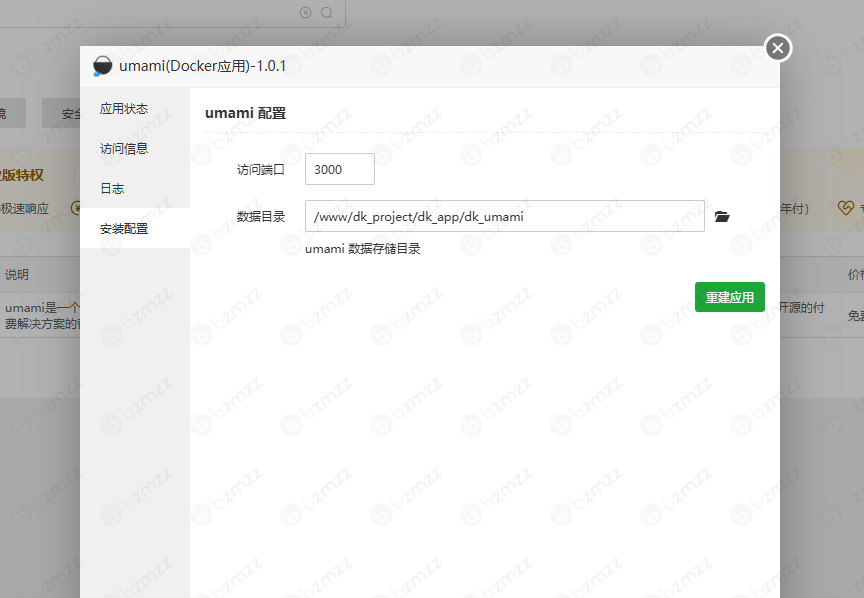Click the umami 配置 heading
The image size is (864, 598).
(245, 113)
